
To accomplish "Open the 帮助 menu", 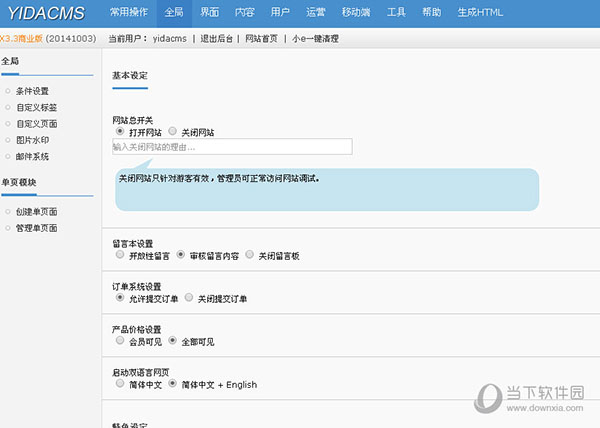I will coord(432,12).
